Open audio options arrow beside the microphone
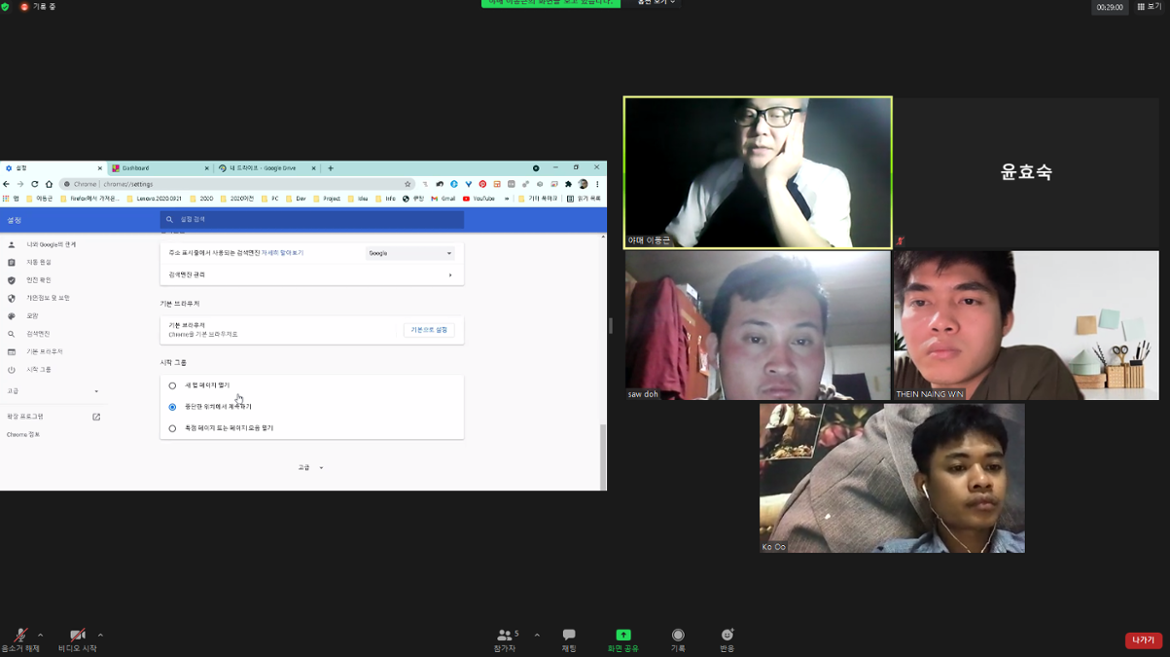This screenshot has height=657, width=1170. (40, 635)
